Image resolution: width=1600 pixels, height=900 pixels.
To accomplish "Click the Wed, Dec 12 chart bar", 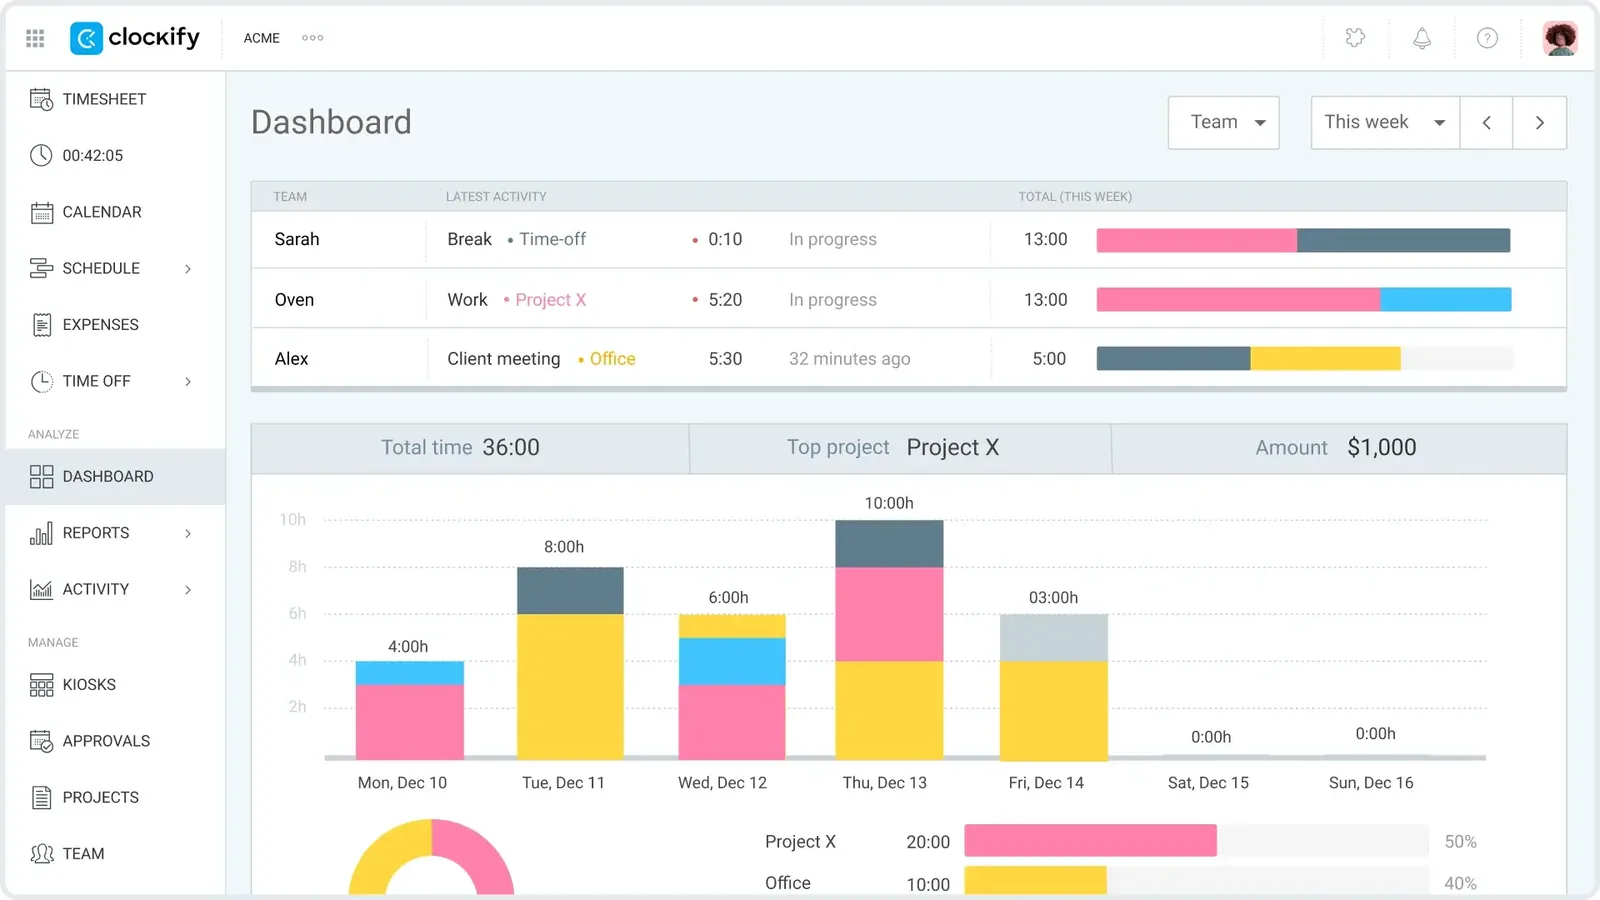I will (x=732, y=687).
